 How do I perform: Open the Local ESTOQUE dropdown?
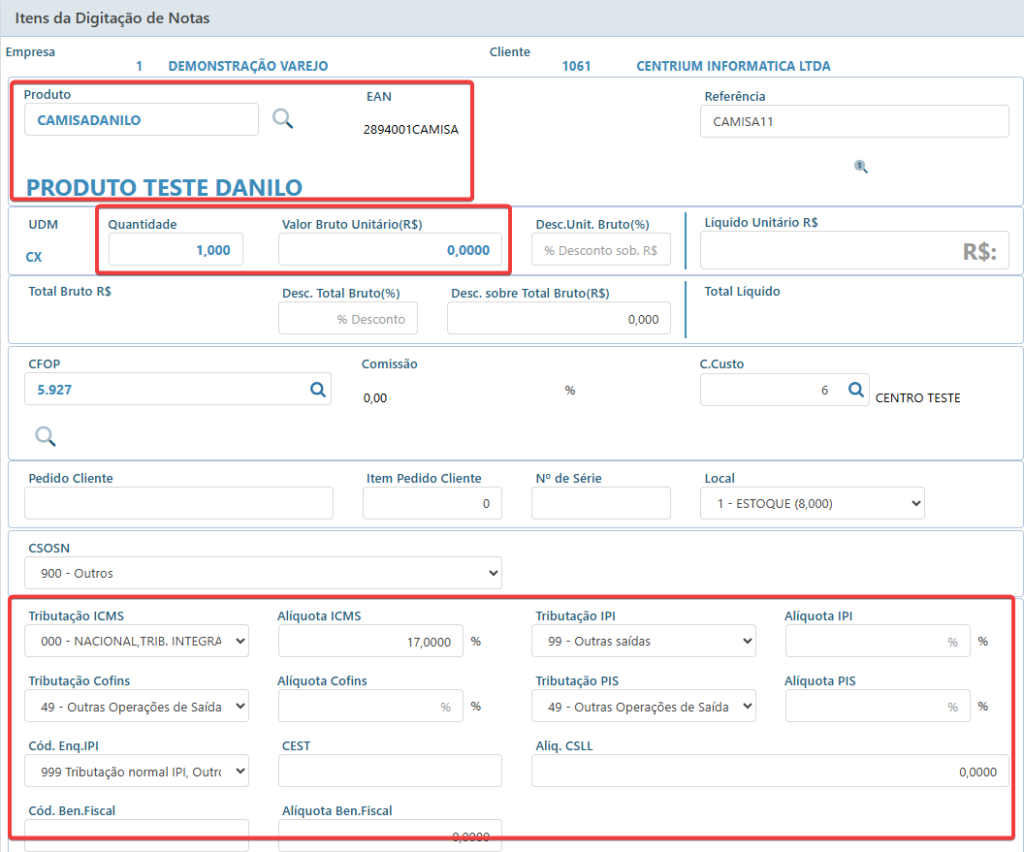812,503
